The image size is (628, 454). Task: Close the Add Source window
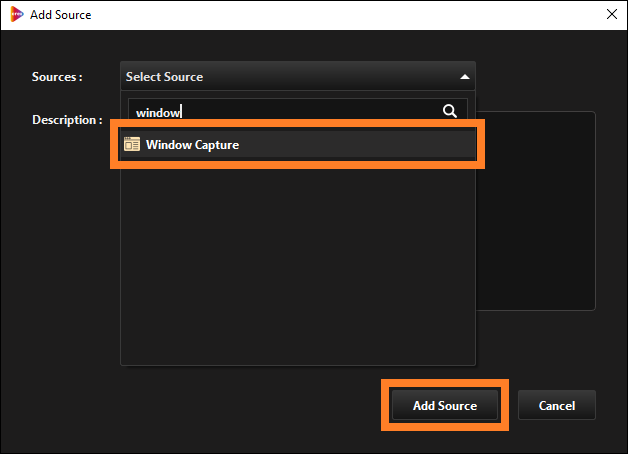[612, 14]
